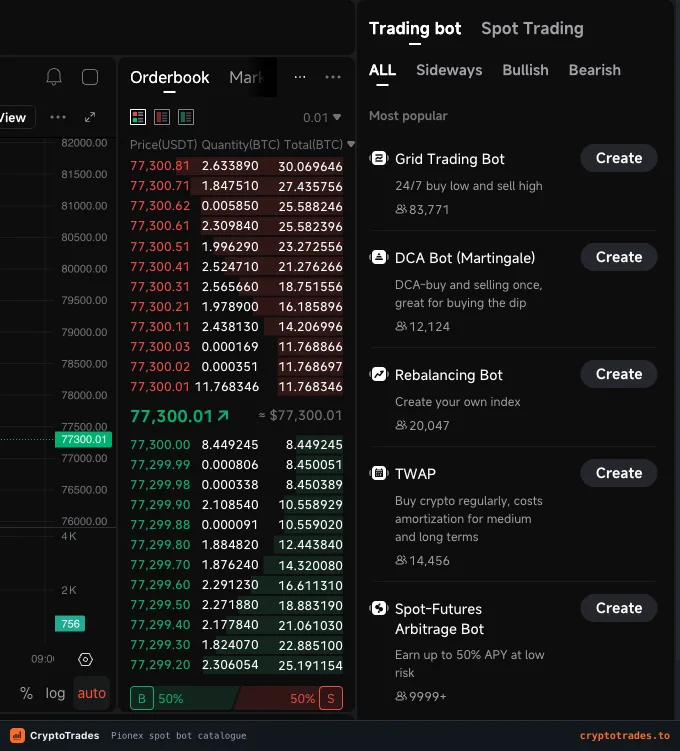Open chart more-options dots next to View
The height and width of the screenshot is (751, 680).
click(x=58, y=117)
